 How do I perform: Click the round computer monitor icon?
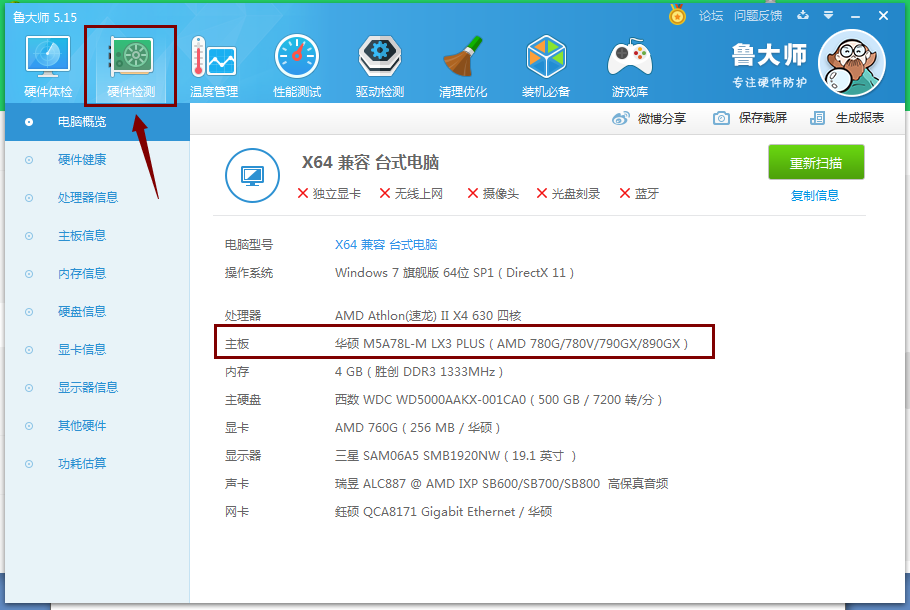(x=252, y=175)
